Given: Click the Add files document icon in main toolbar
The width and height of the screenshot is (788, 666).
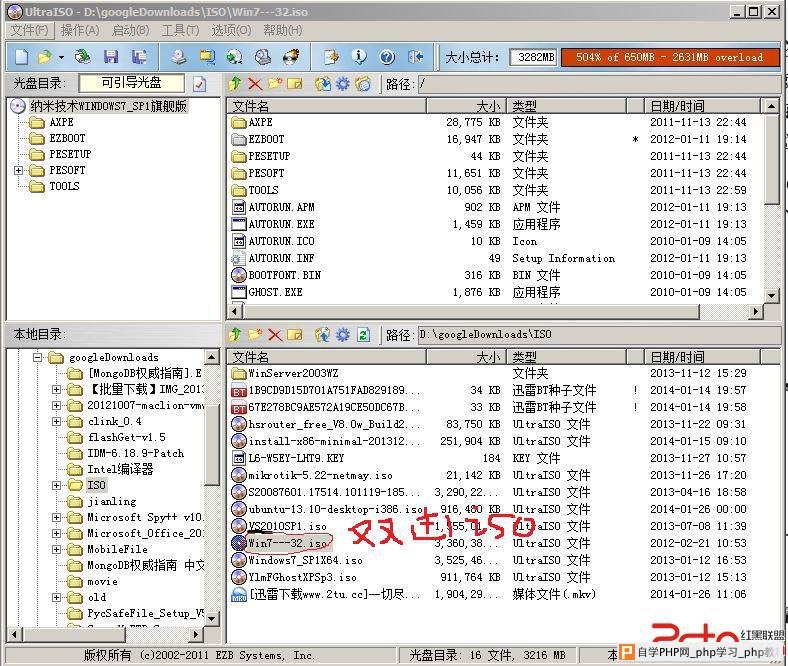Looking at the screenshot, I should pyautogui.click(x=331, y=57).
